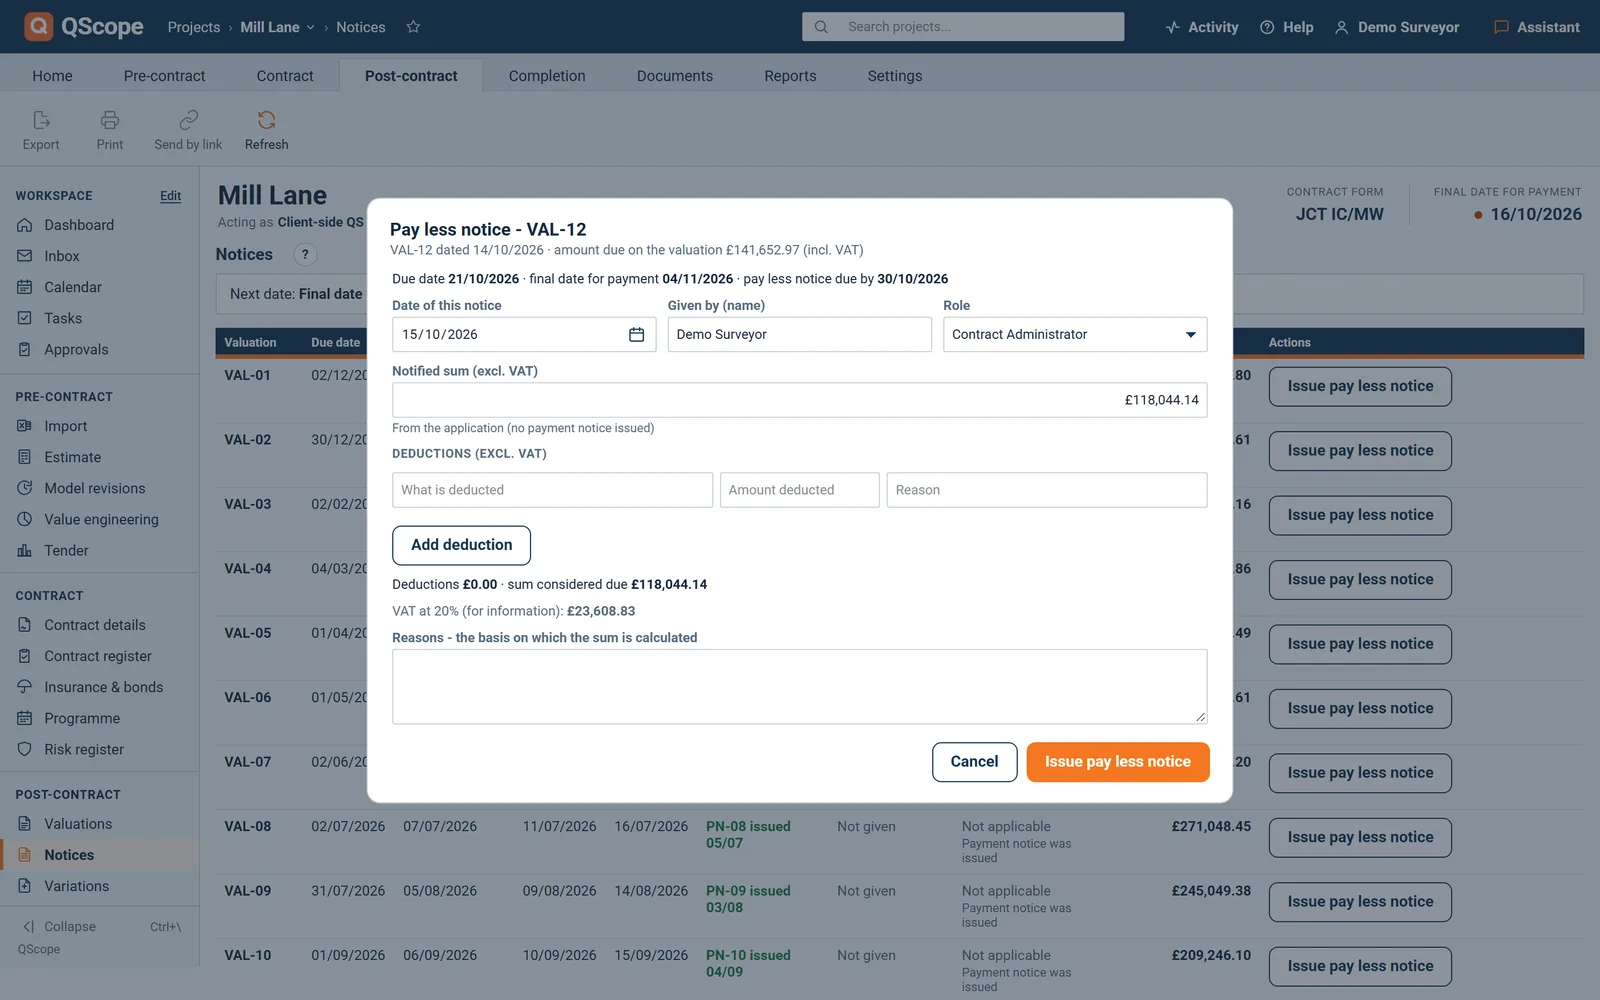Image resolution: width=1600 pixels, height=1000 pixels.
Task: Click the Edit workspace link
Action: pyautogui.click(x=171, y=196)
